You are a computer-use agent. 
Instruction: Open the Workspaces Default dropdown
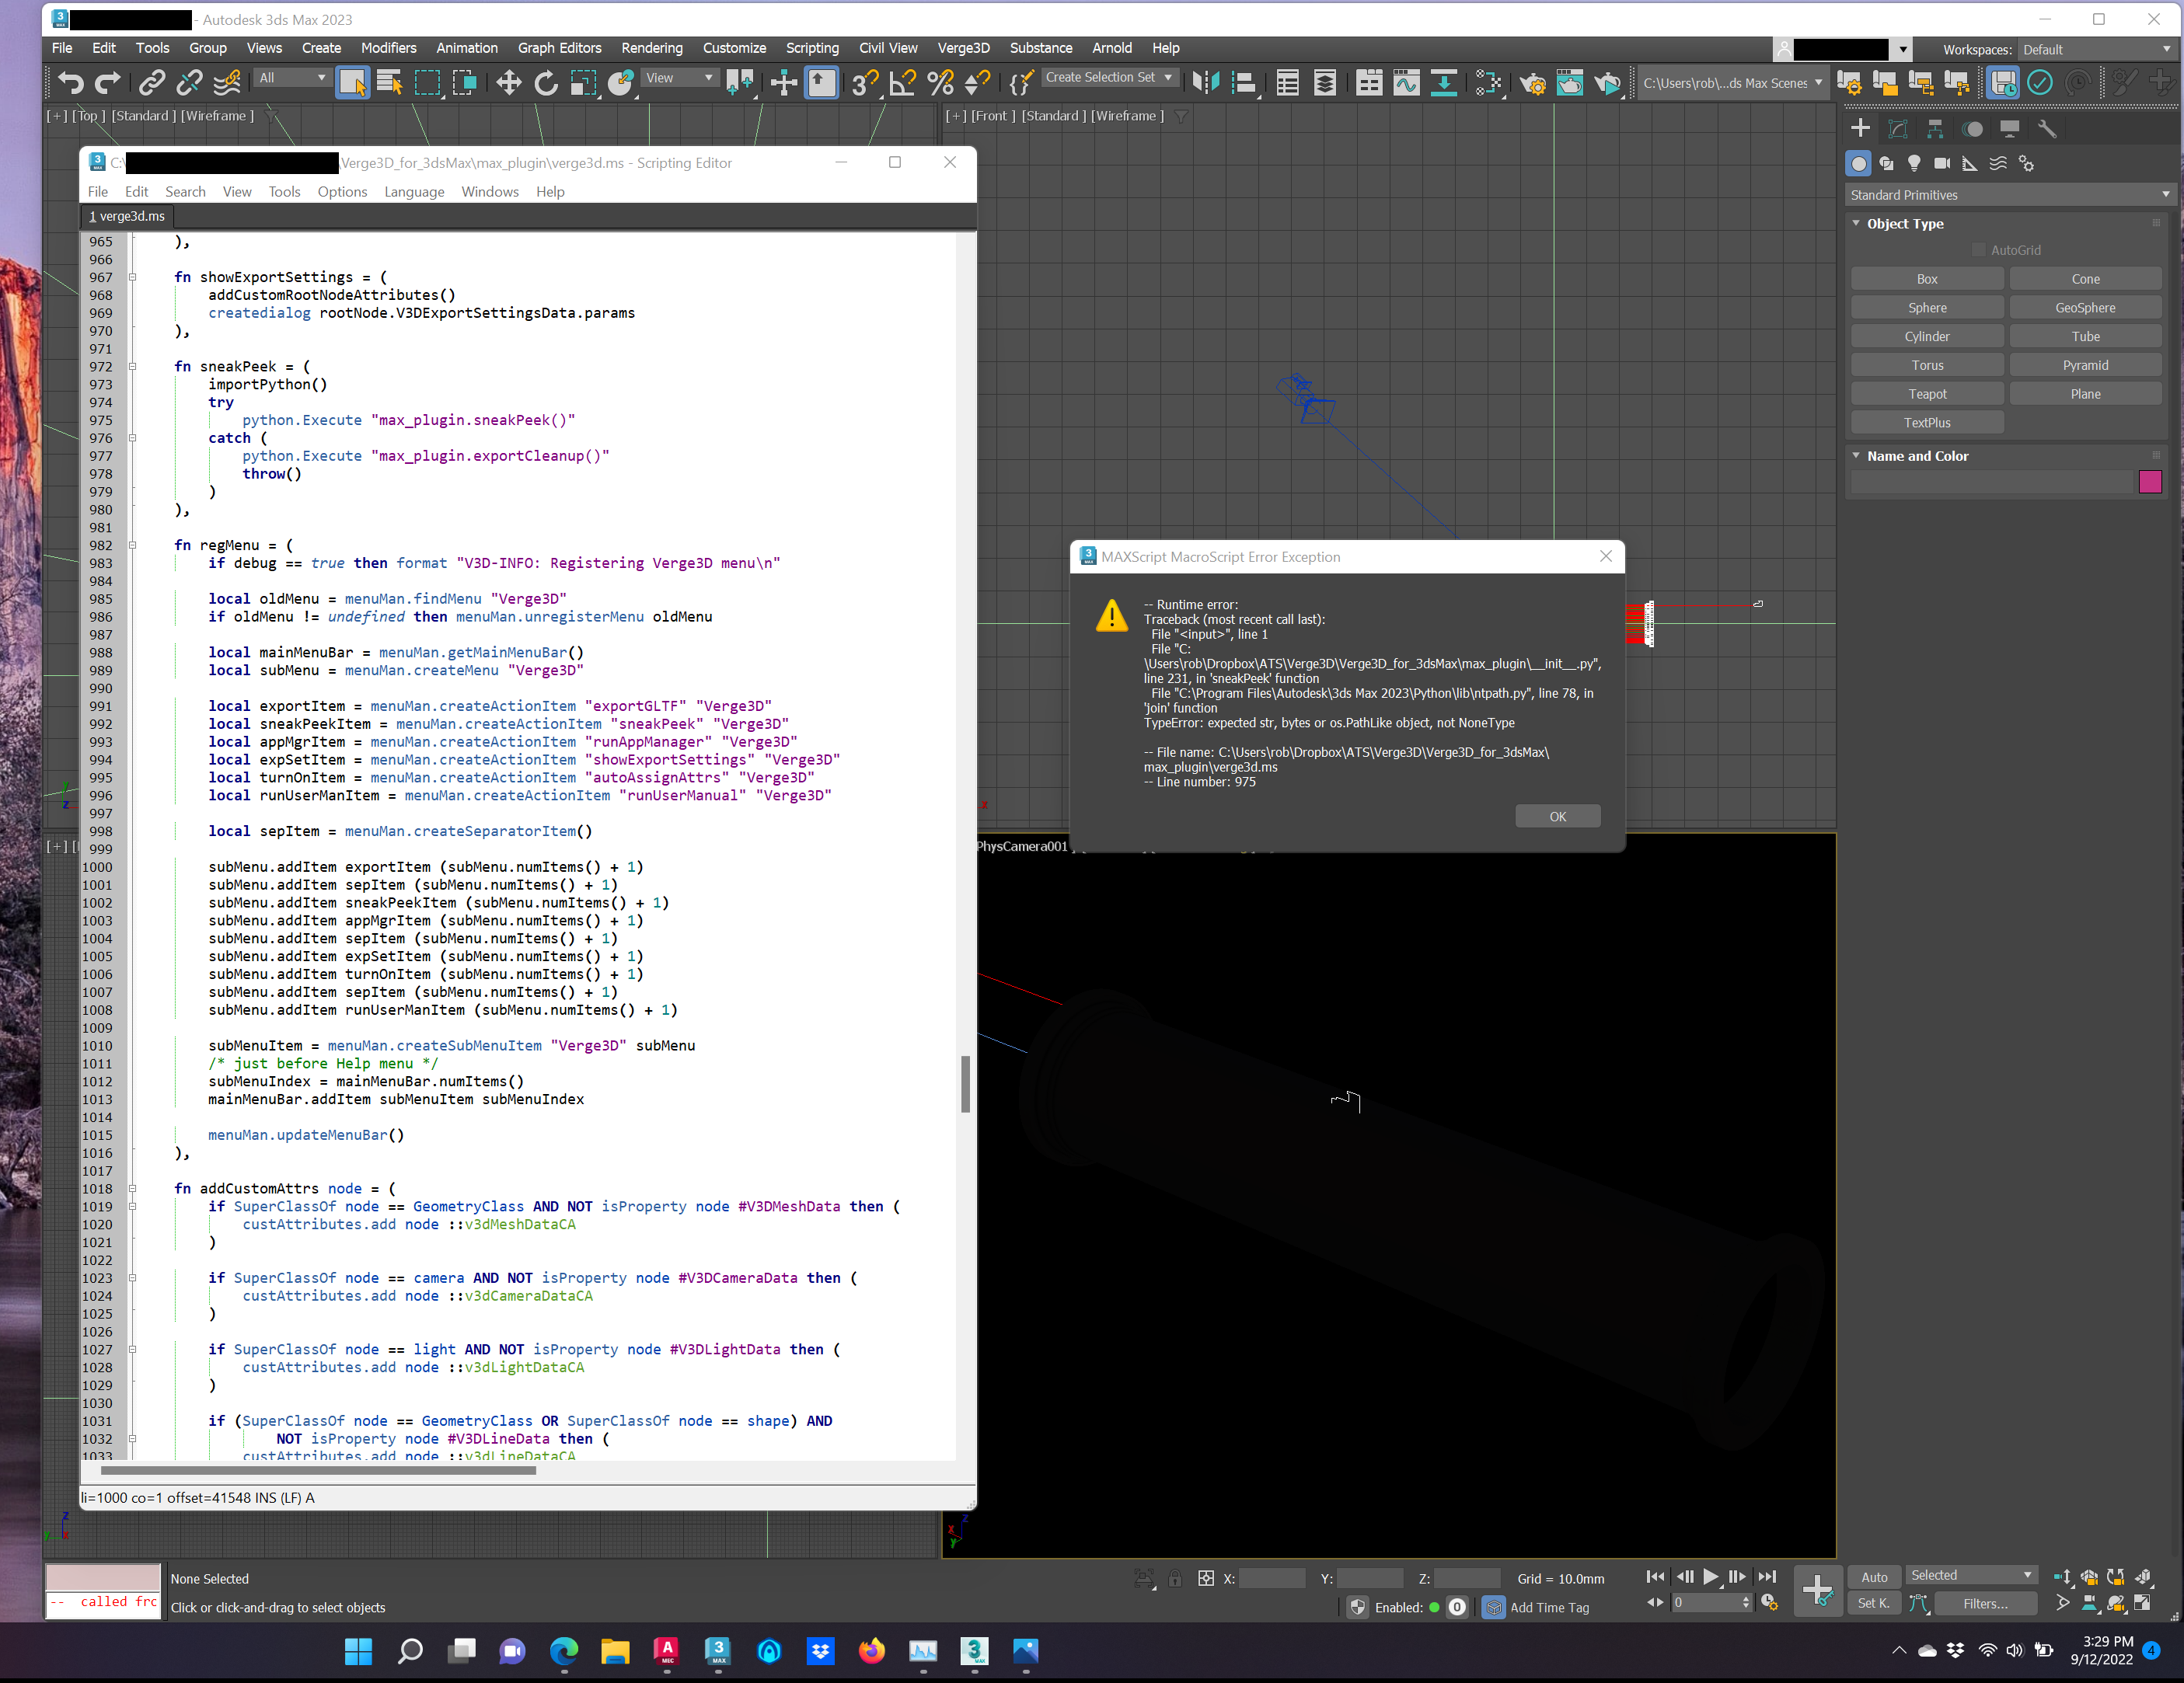tap(2096, 49)
